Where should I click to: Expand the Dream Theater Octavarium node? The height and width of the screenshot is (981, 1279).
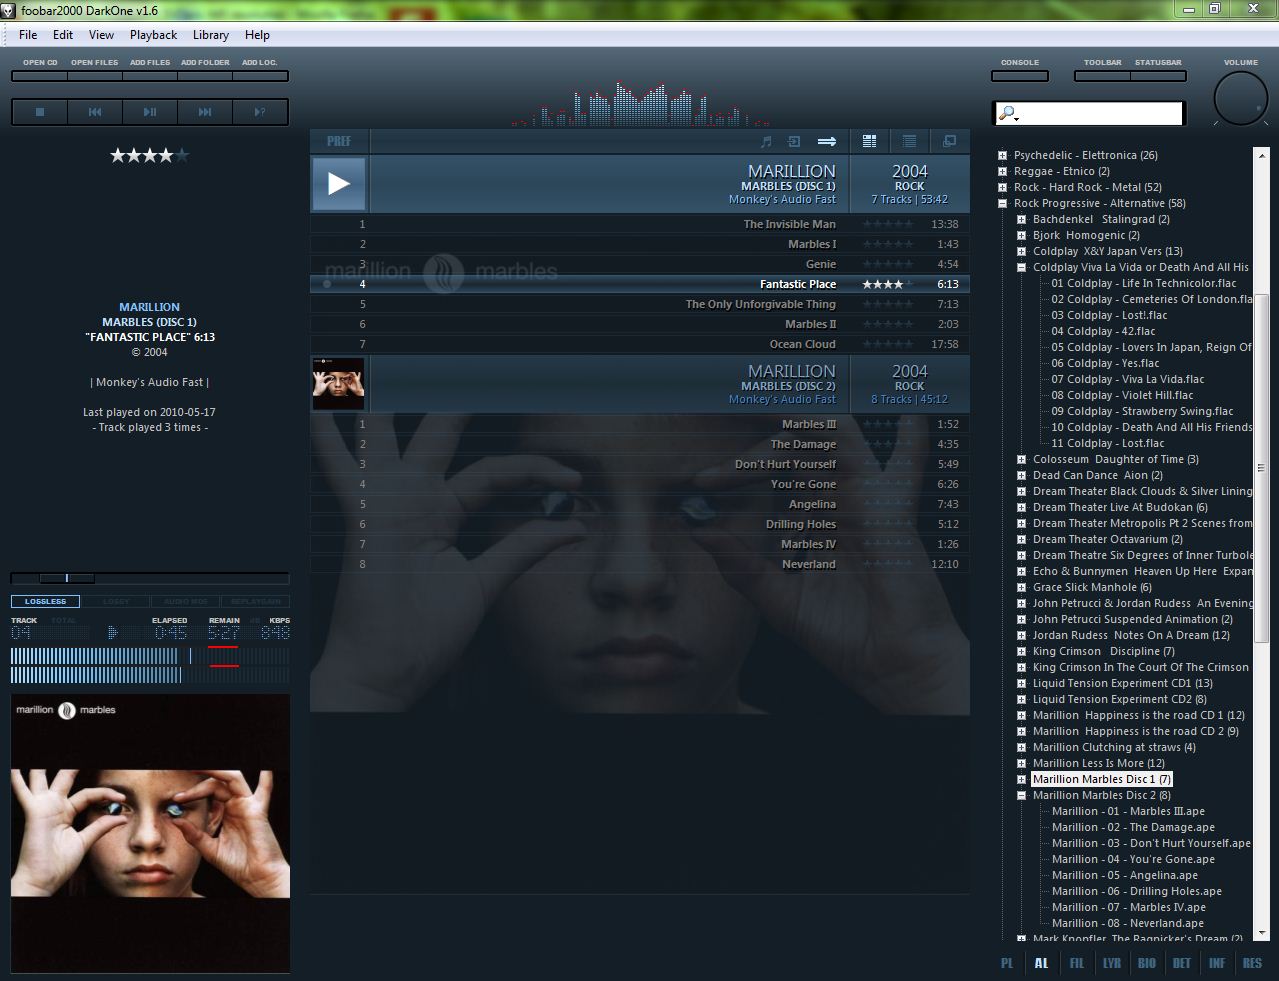[1022, 539]
